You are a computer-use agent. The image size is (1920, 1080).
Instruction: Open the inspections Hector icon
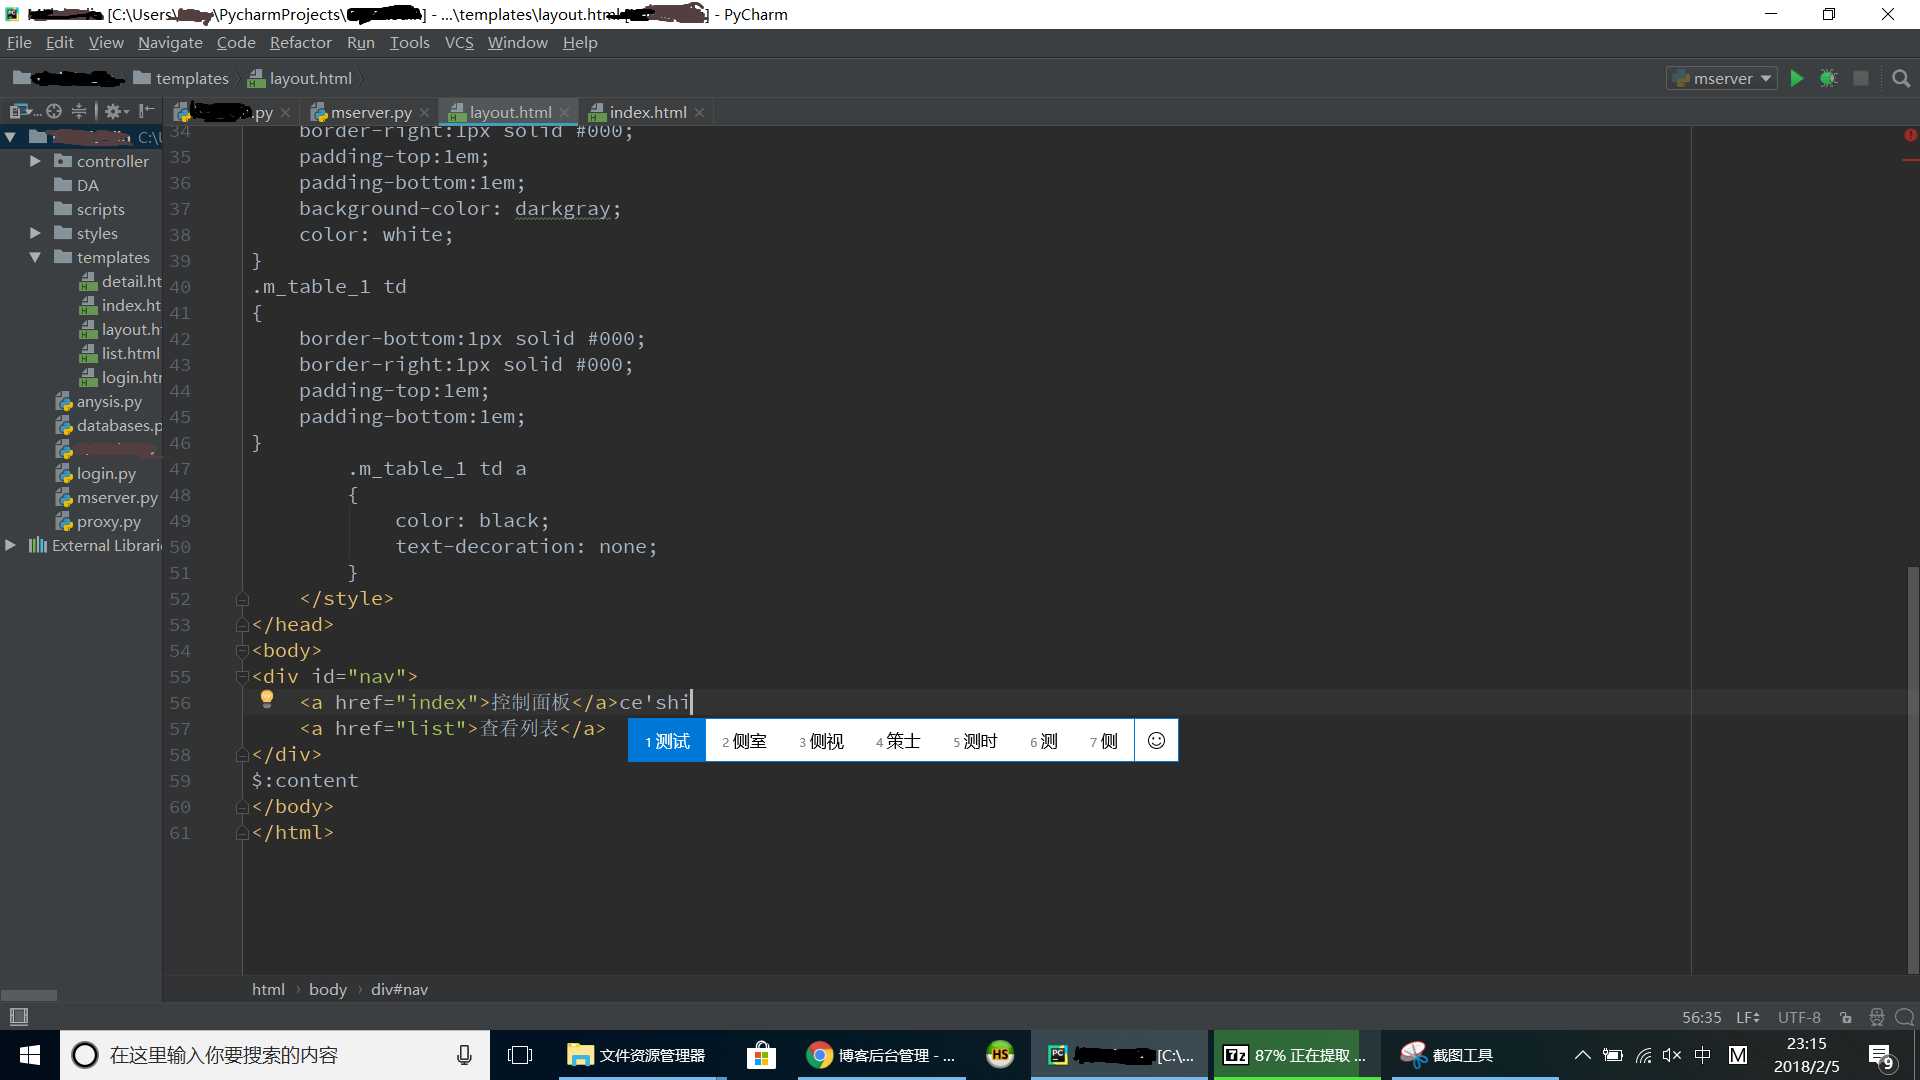[x=1876, y=1017]
